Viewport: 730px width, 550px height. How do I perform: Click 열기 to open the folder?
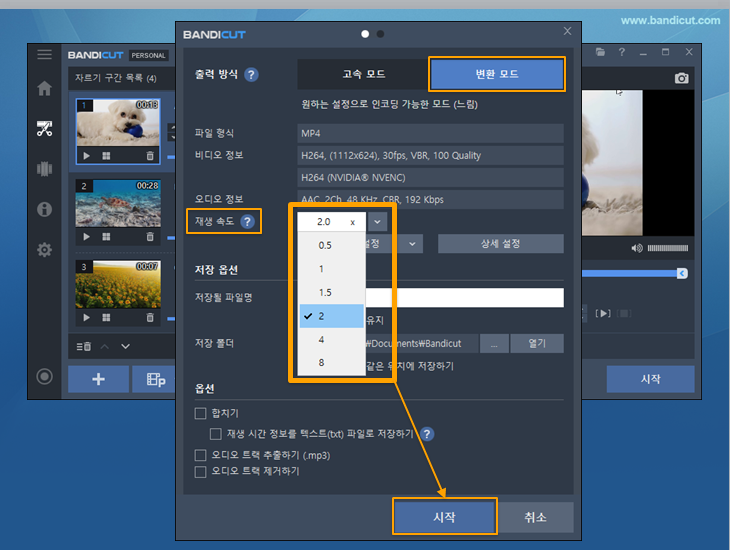(x=537, y=344)
